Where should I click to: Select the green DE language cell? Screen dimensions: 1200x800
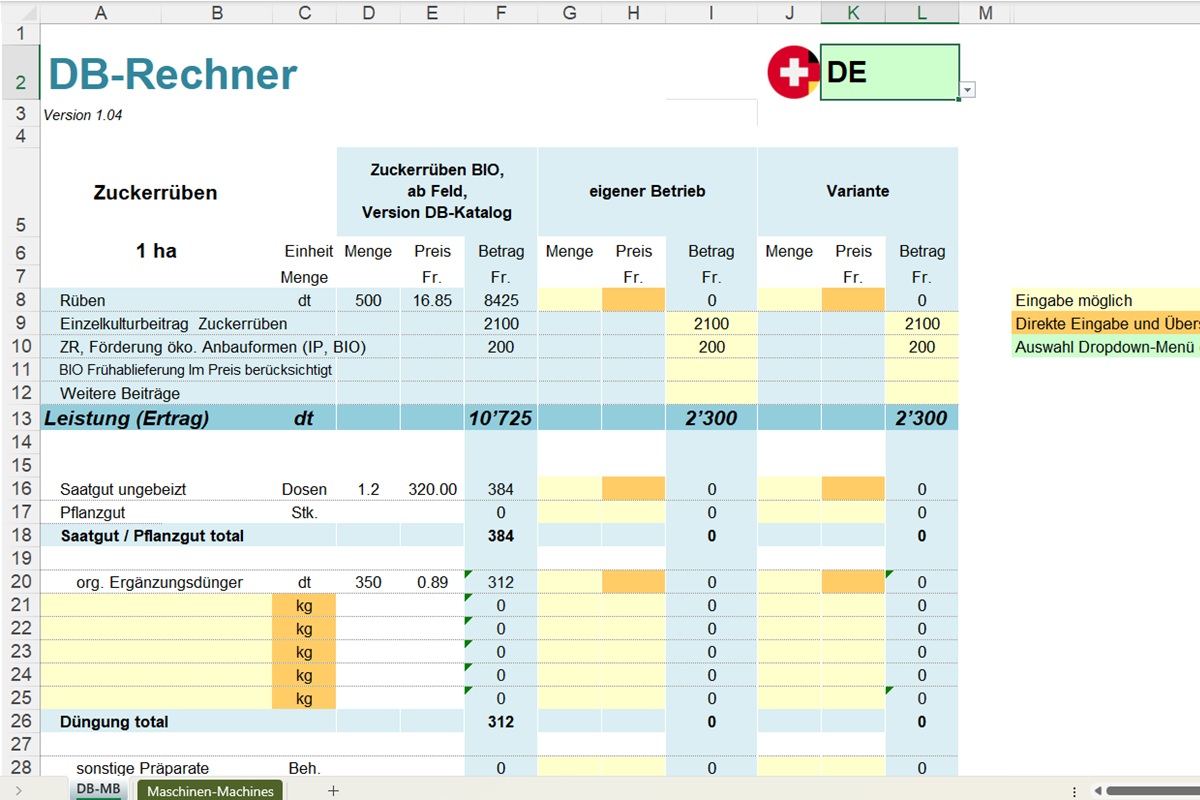pyautogui.click(x=888, y=72)
